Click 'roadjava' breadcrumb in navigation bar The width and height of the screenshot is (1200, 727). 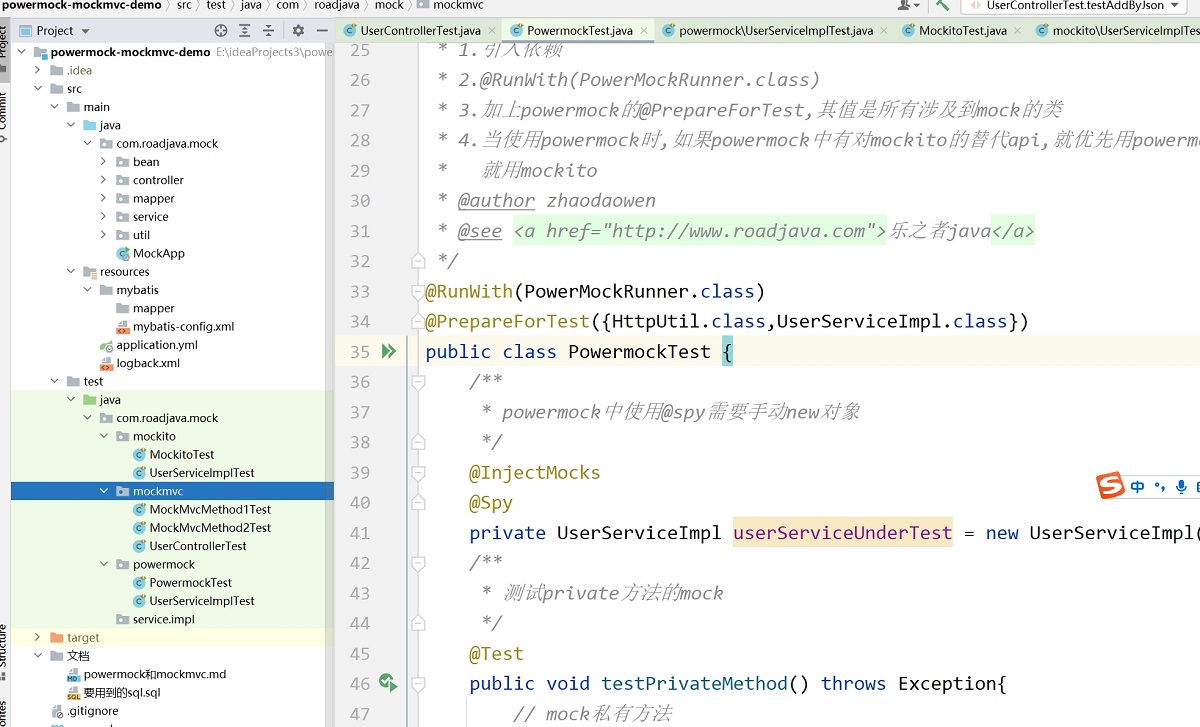(336, 6)
